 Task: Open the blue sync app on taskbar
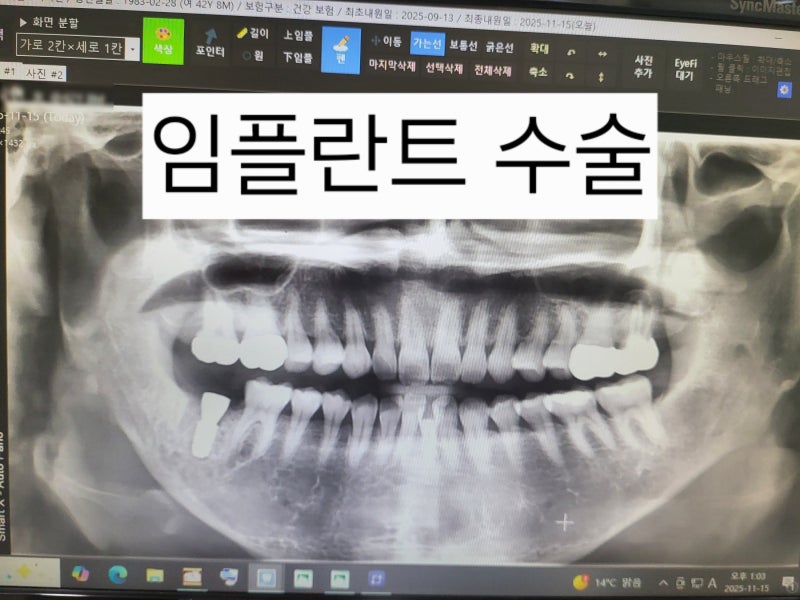click(x=376, y=580)
